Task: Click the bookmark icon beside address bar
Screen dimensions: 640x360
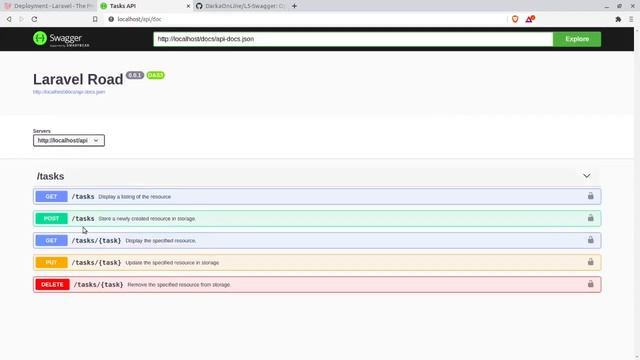Action: pyautogui.click(x=95, y=19)
